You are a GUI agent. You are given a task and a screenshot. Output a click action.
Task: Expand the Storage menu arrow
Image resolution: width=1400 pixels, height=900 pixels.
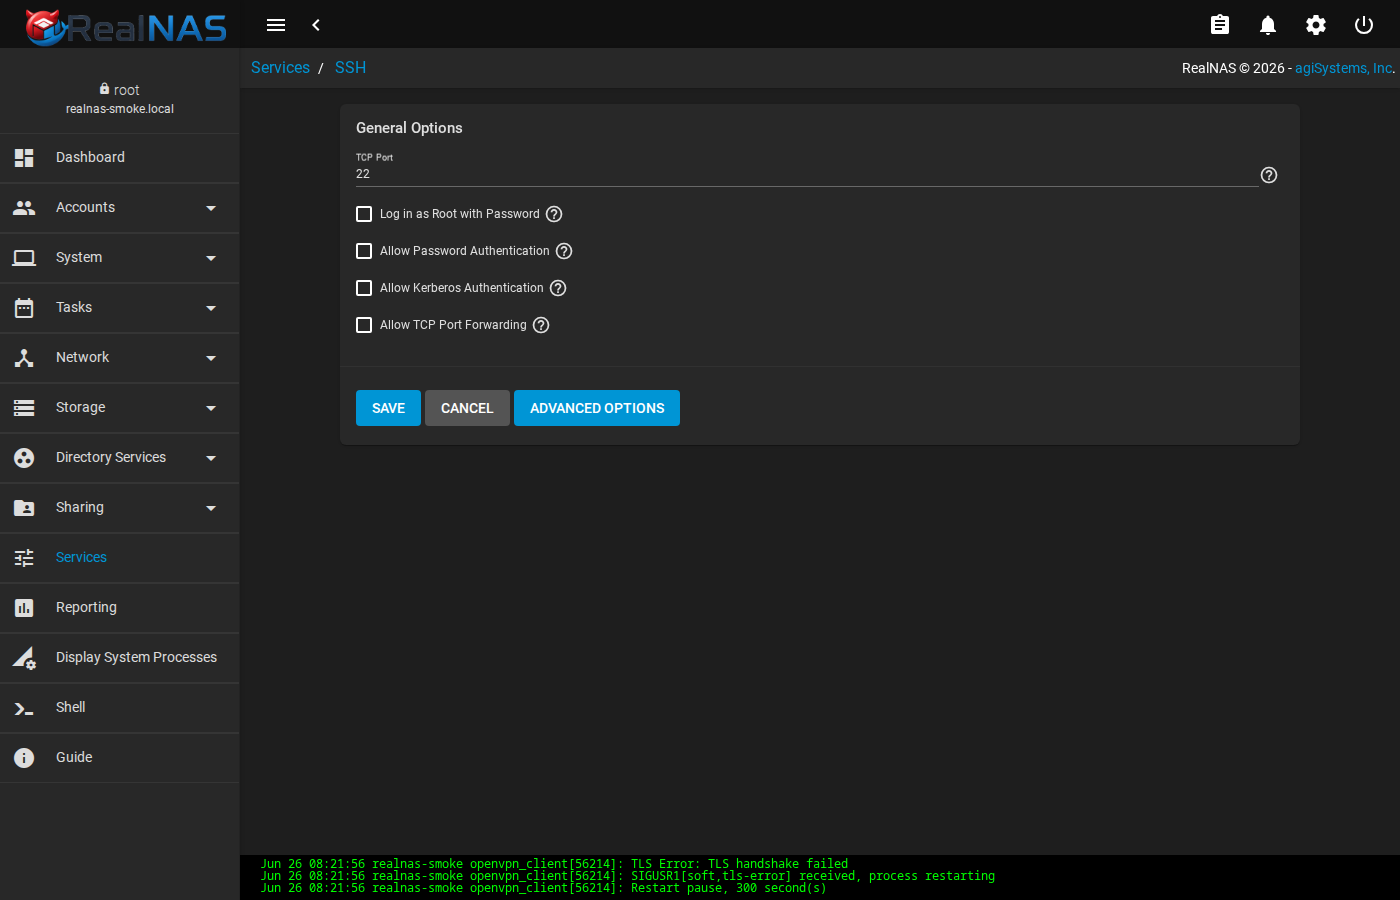tap(211, 408)
